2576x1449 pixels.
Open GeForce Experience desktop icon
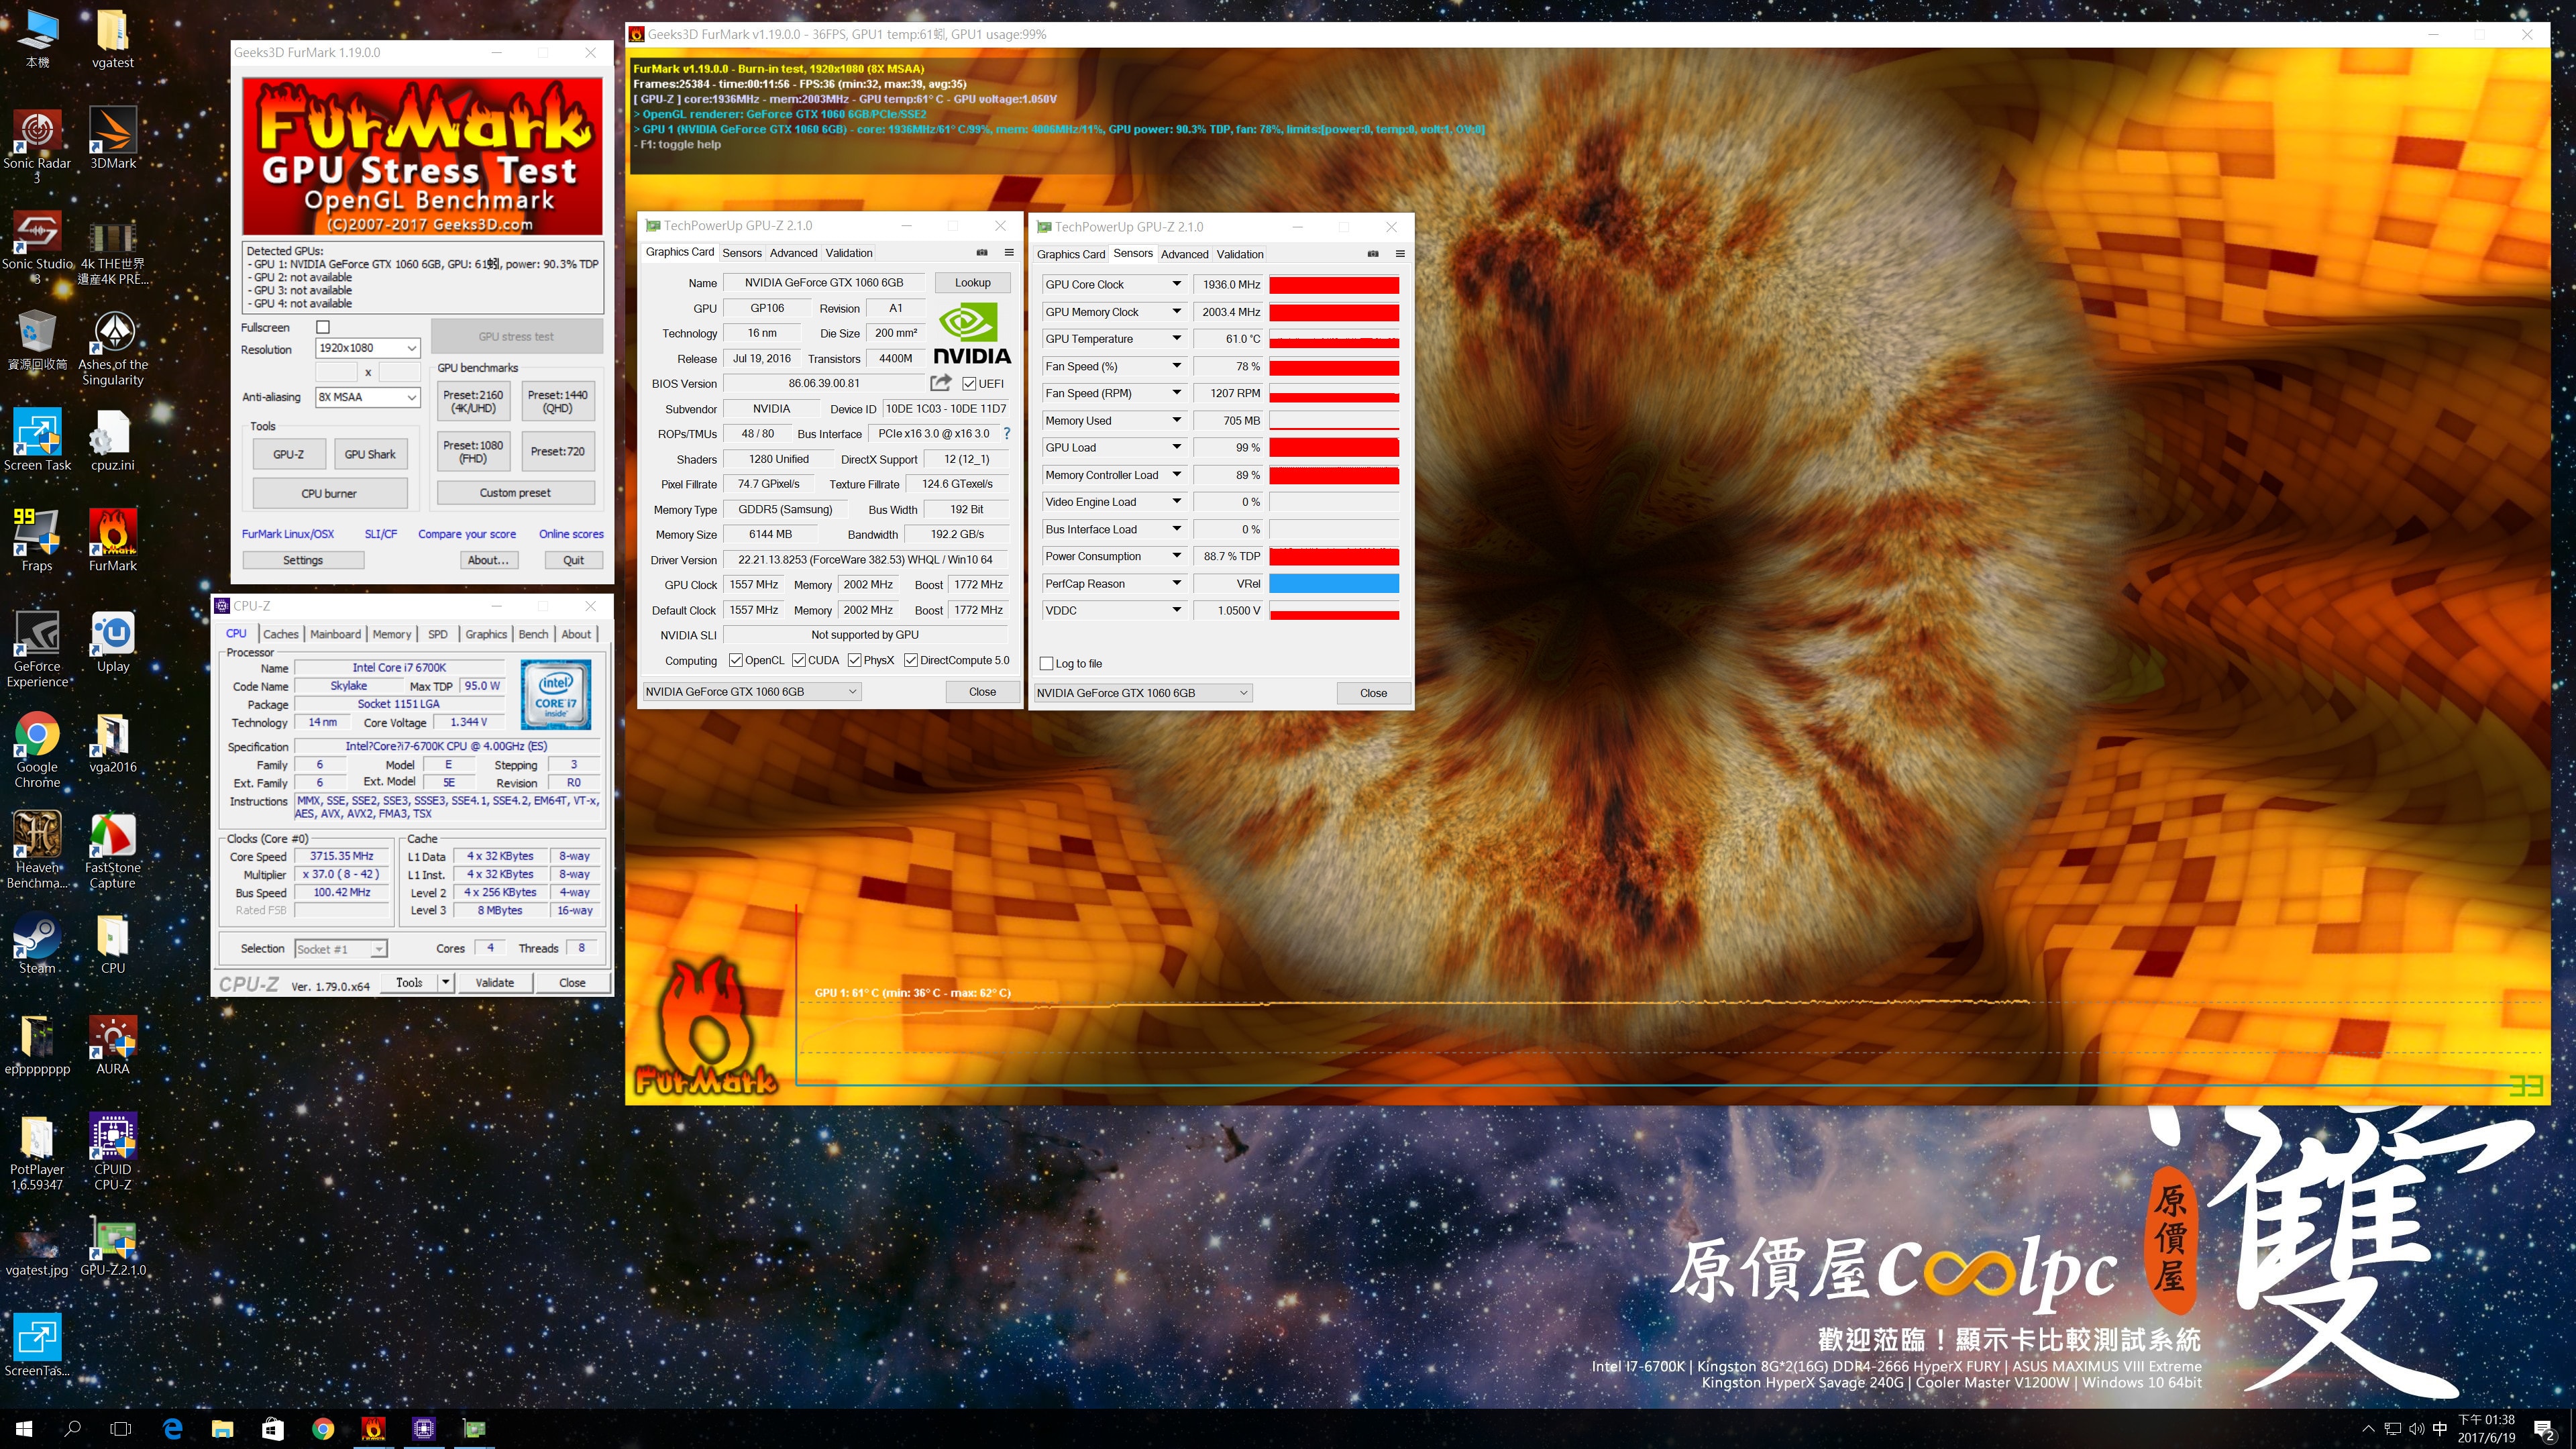click(37, 649)
